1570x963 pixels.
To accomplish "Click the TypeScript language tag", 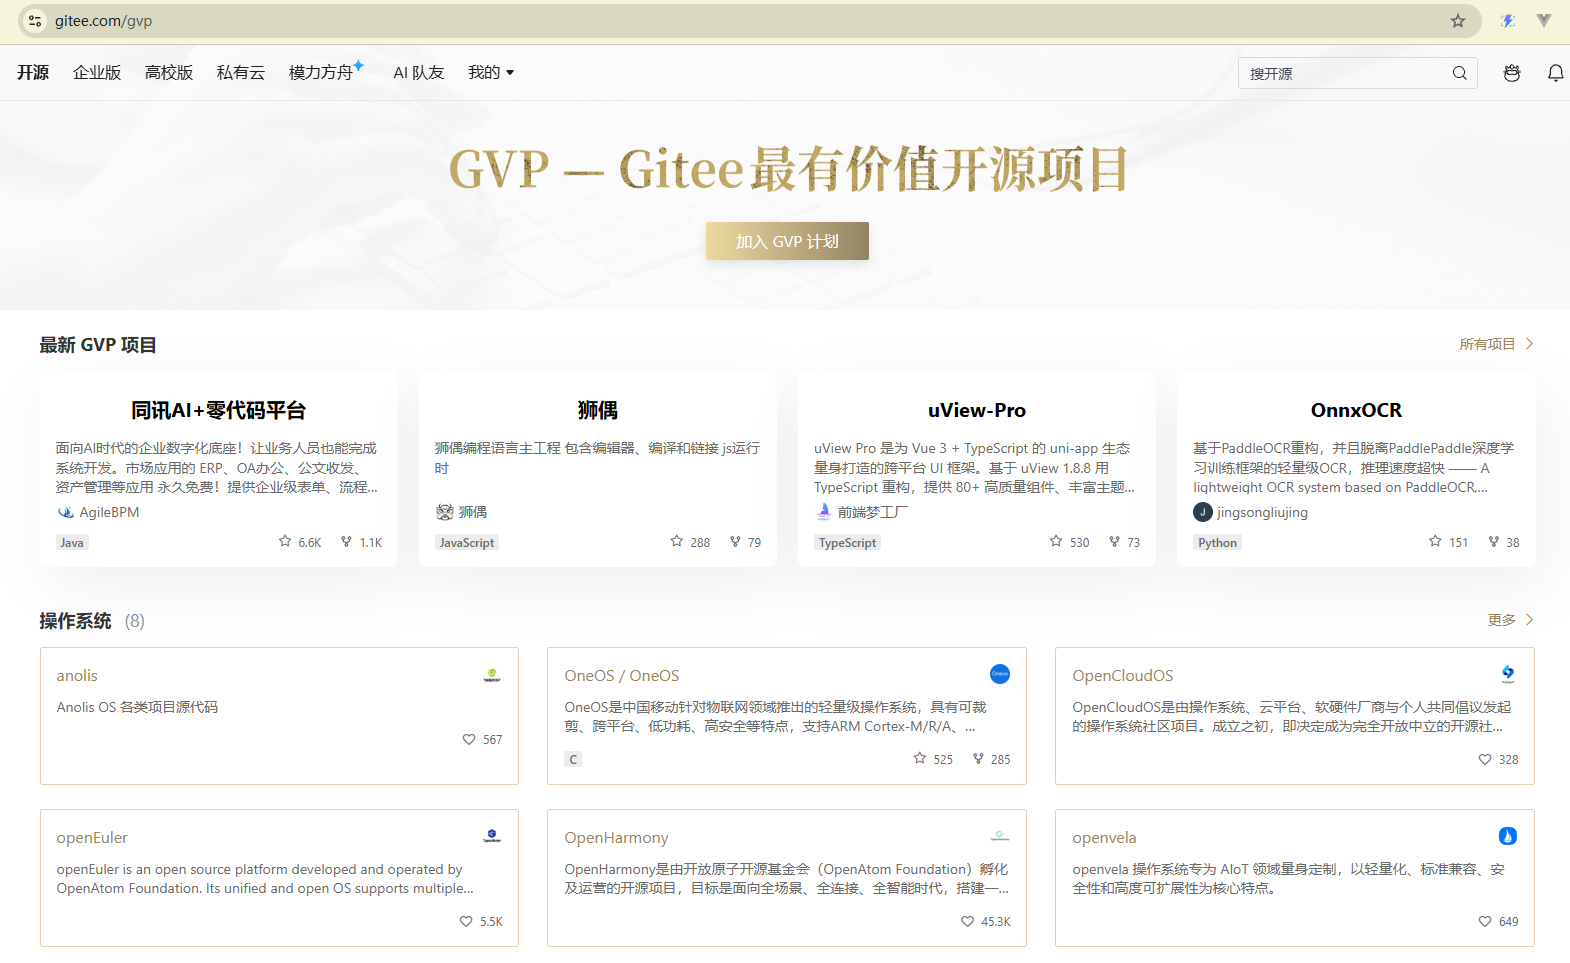I will [847, 542].
